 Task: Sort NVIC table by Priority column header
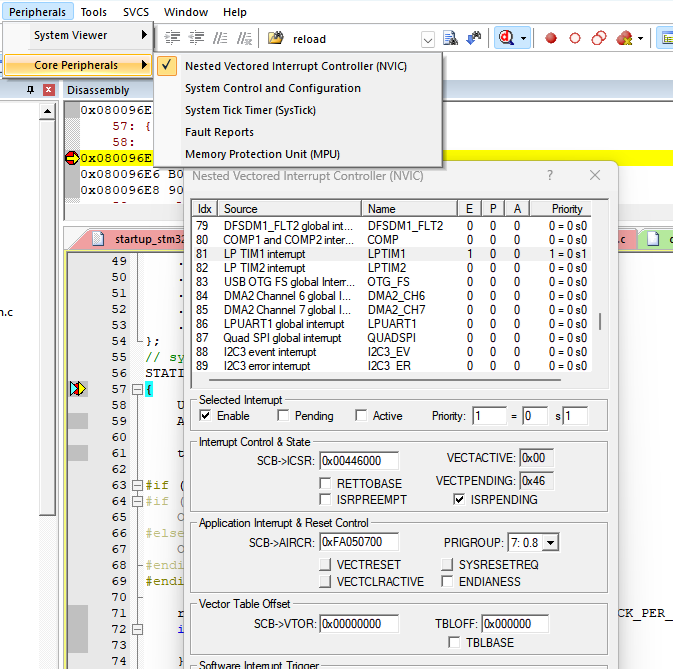coord(561,209)
